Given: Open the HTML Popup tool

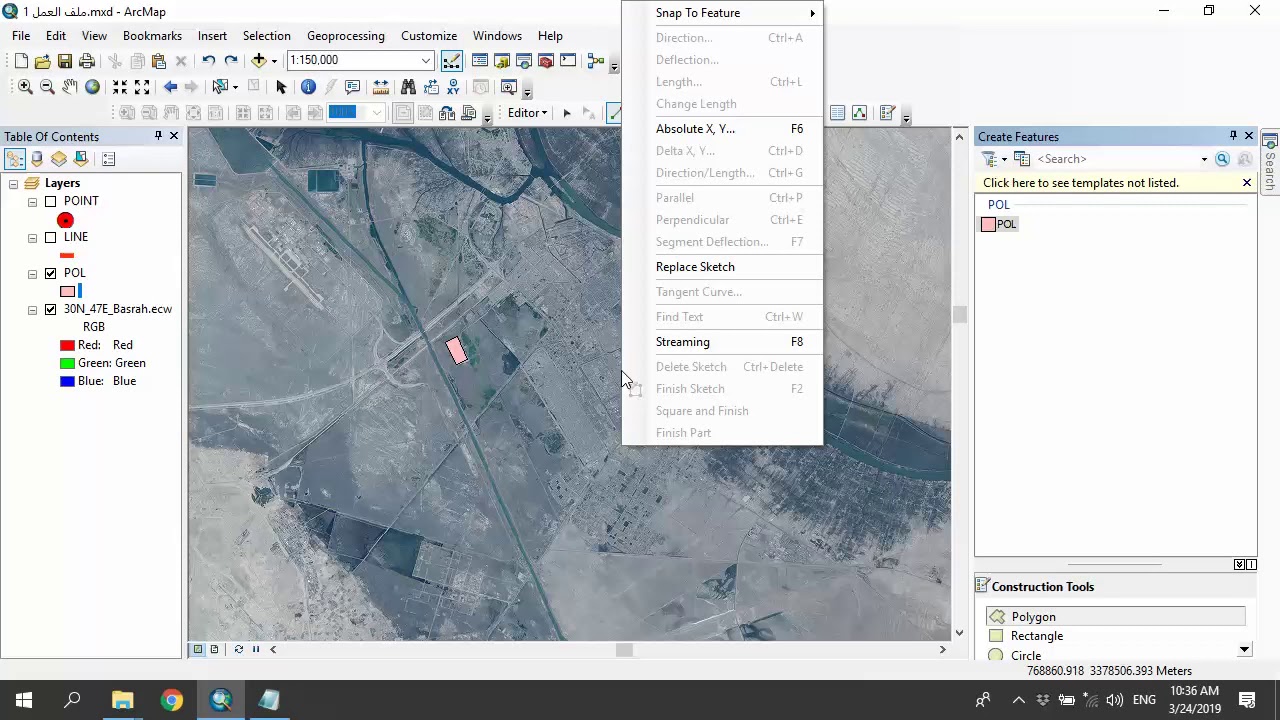Looking at the screenshot, I should click(352, 87).
